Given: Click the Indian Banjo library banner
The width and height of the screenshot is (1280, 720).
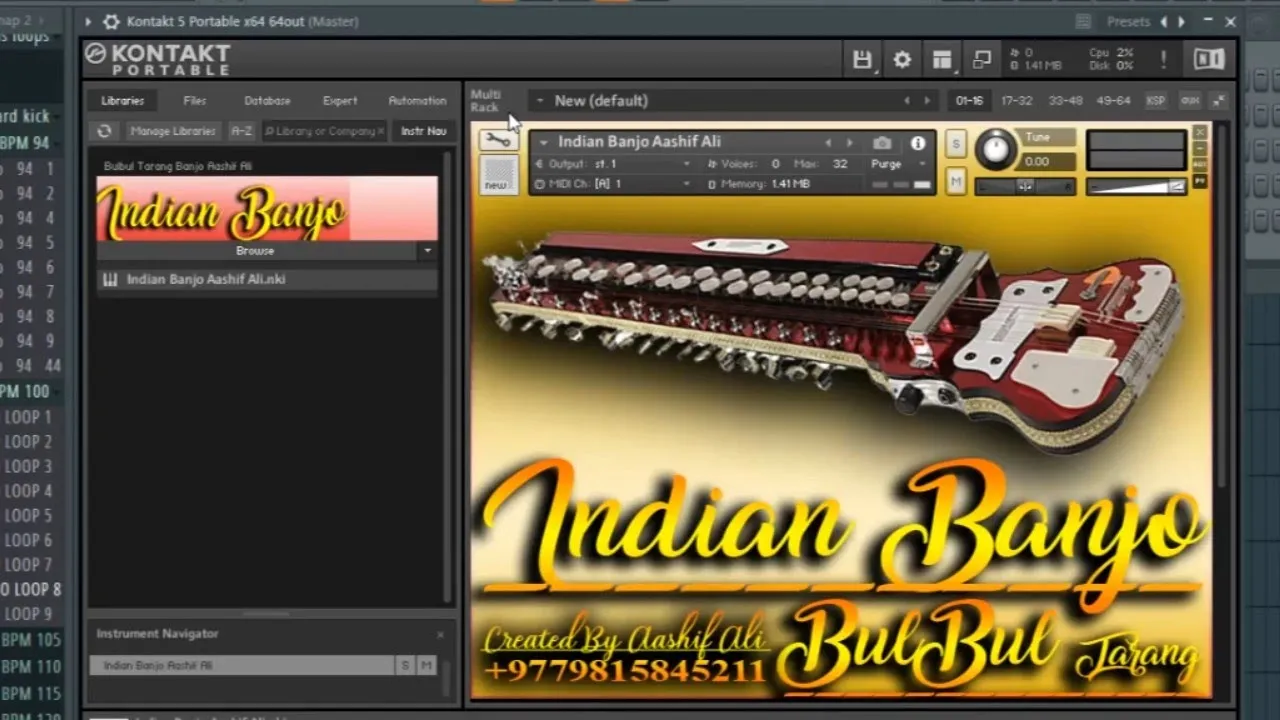Looking at the screenshot, I should pos(267,209).
